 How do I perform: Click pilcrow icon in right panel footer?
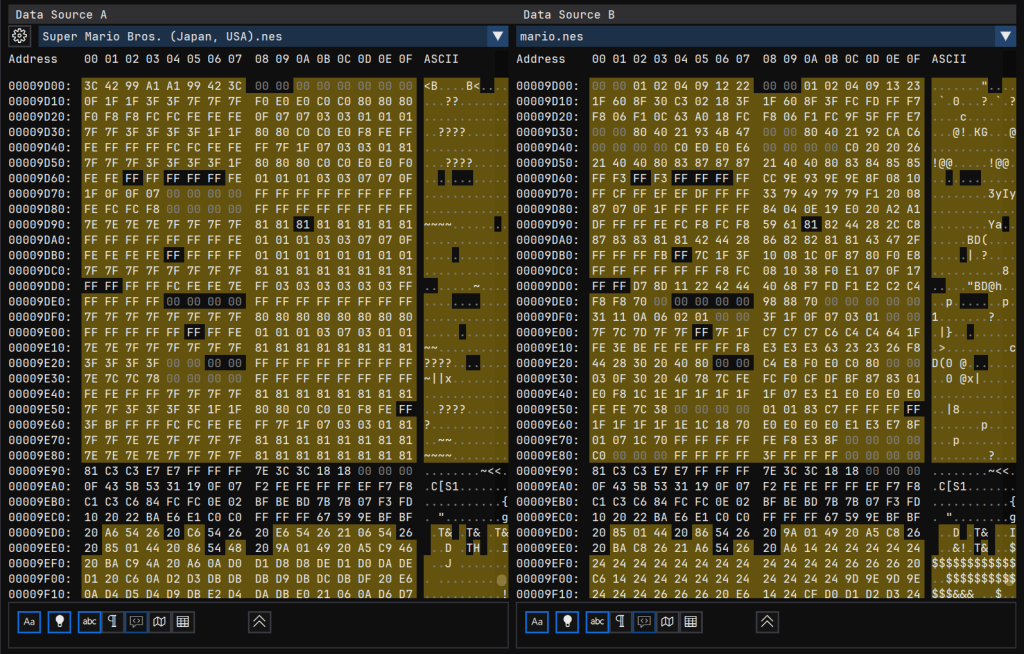click(x=621, y=621)
